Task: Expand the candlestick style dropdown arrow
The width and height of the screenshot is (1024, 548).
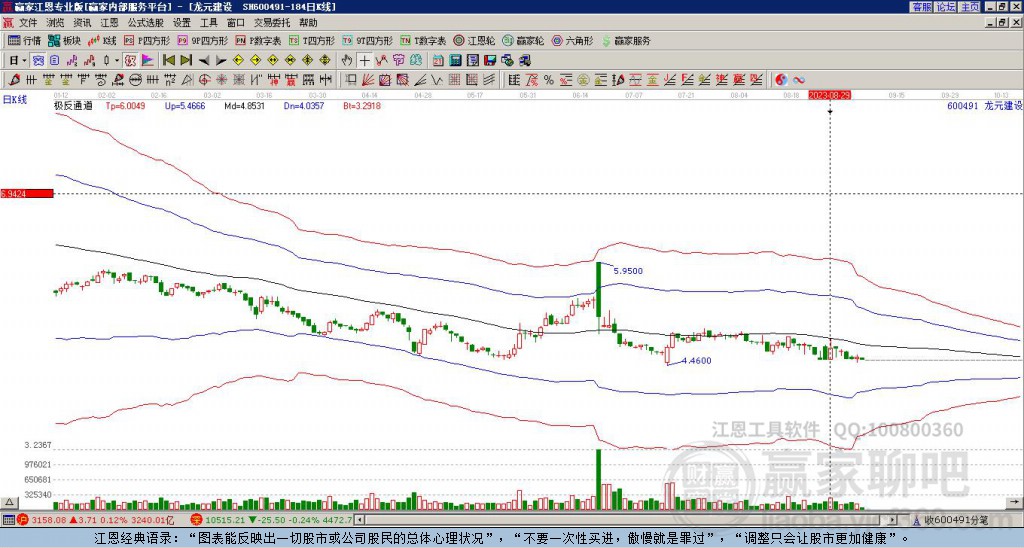Action: [117, 61]
